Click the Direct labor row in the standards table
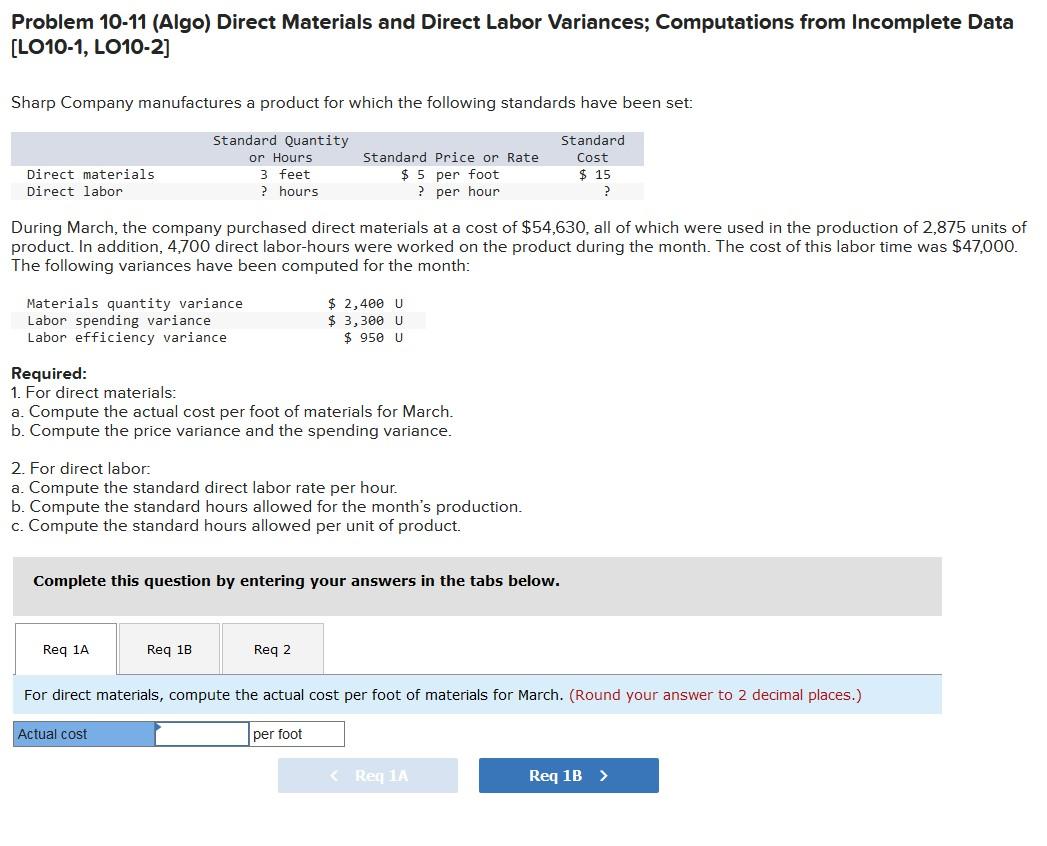The width and height of the screenshot is (1047, 846). pyautogui.click(x=75, y=190)
